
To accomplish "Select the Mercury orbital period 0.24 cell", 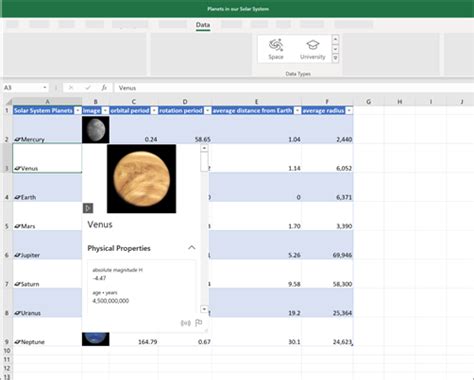I will pos(134,130).
